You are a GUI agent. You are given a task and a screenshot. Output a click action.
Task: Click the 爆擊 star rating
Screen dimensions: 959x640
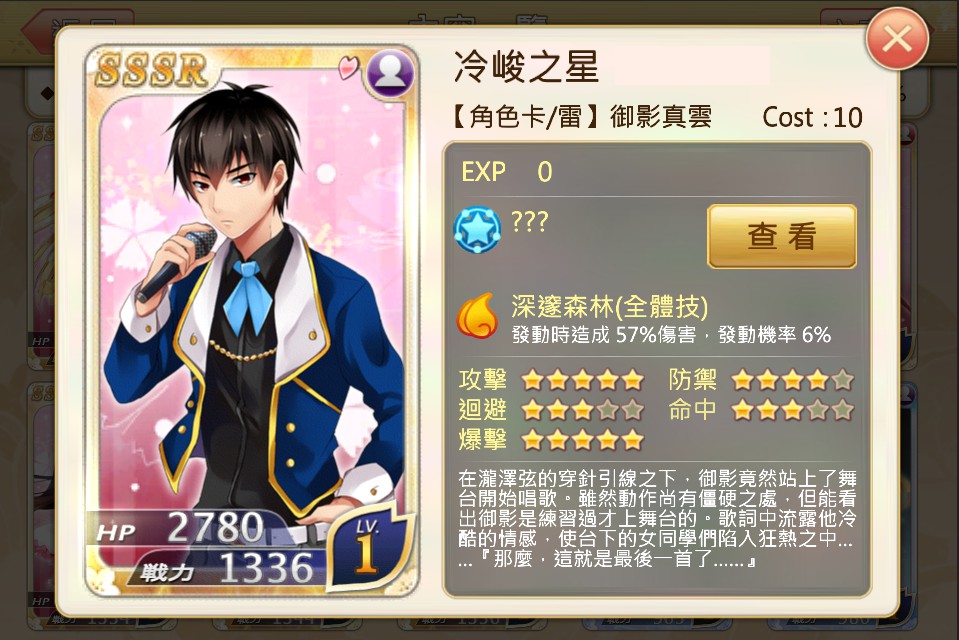pos(582,439)
